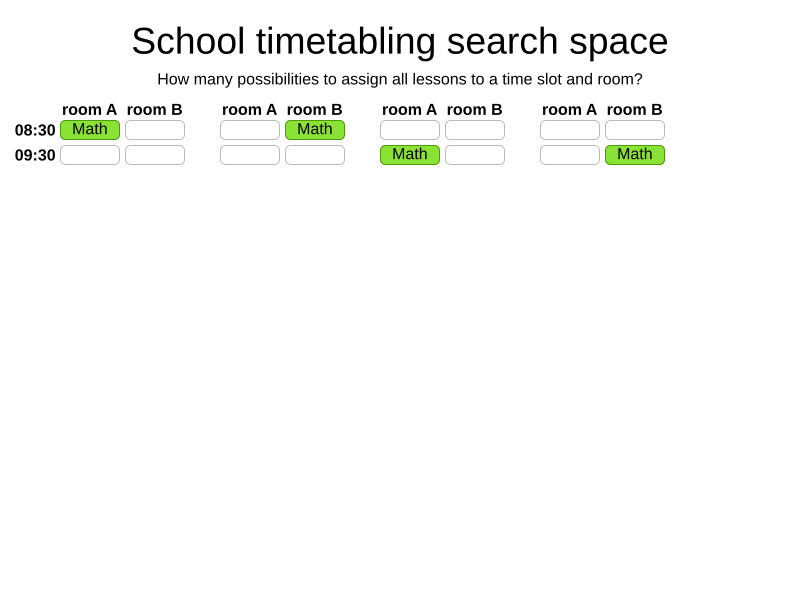Click the Math lesson in the first timetable
The image size is (800, 600).
click(90, 130)
